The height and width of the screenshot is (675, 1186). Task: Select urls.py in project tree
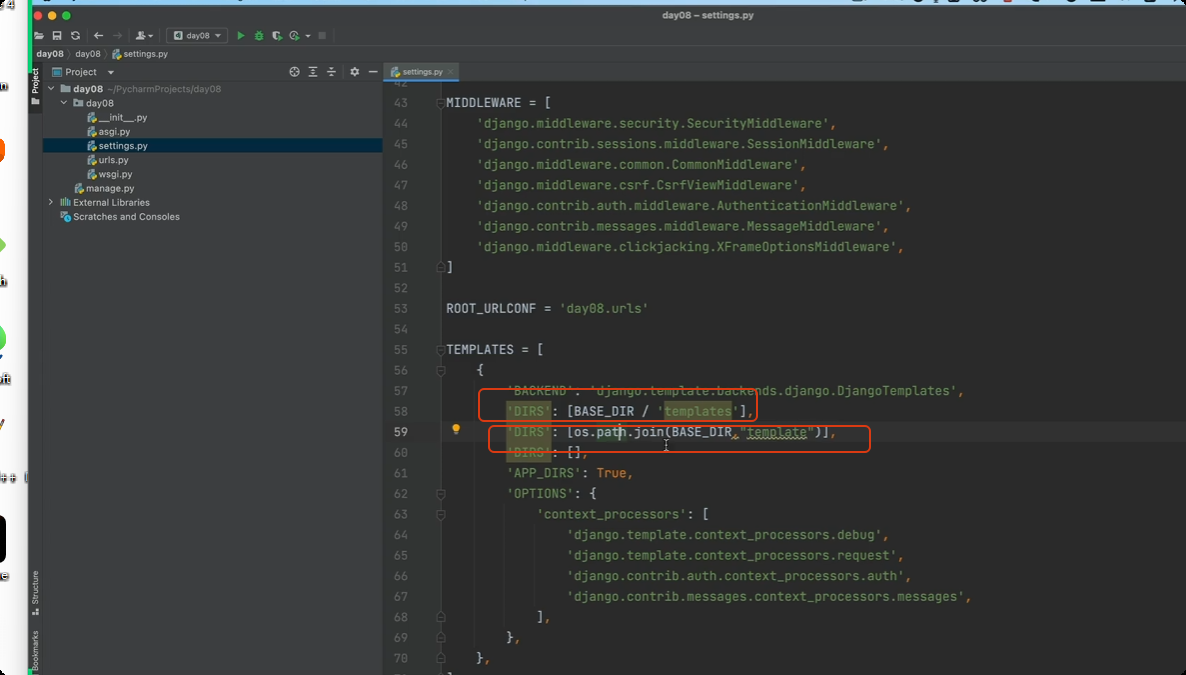coord(113,160)
